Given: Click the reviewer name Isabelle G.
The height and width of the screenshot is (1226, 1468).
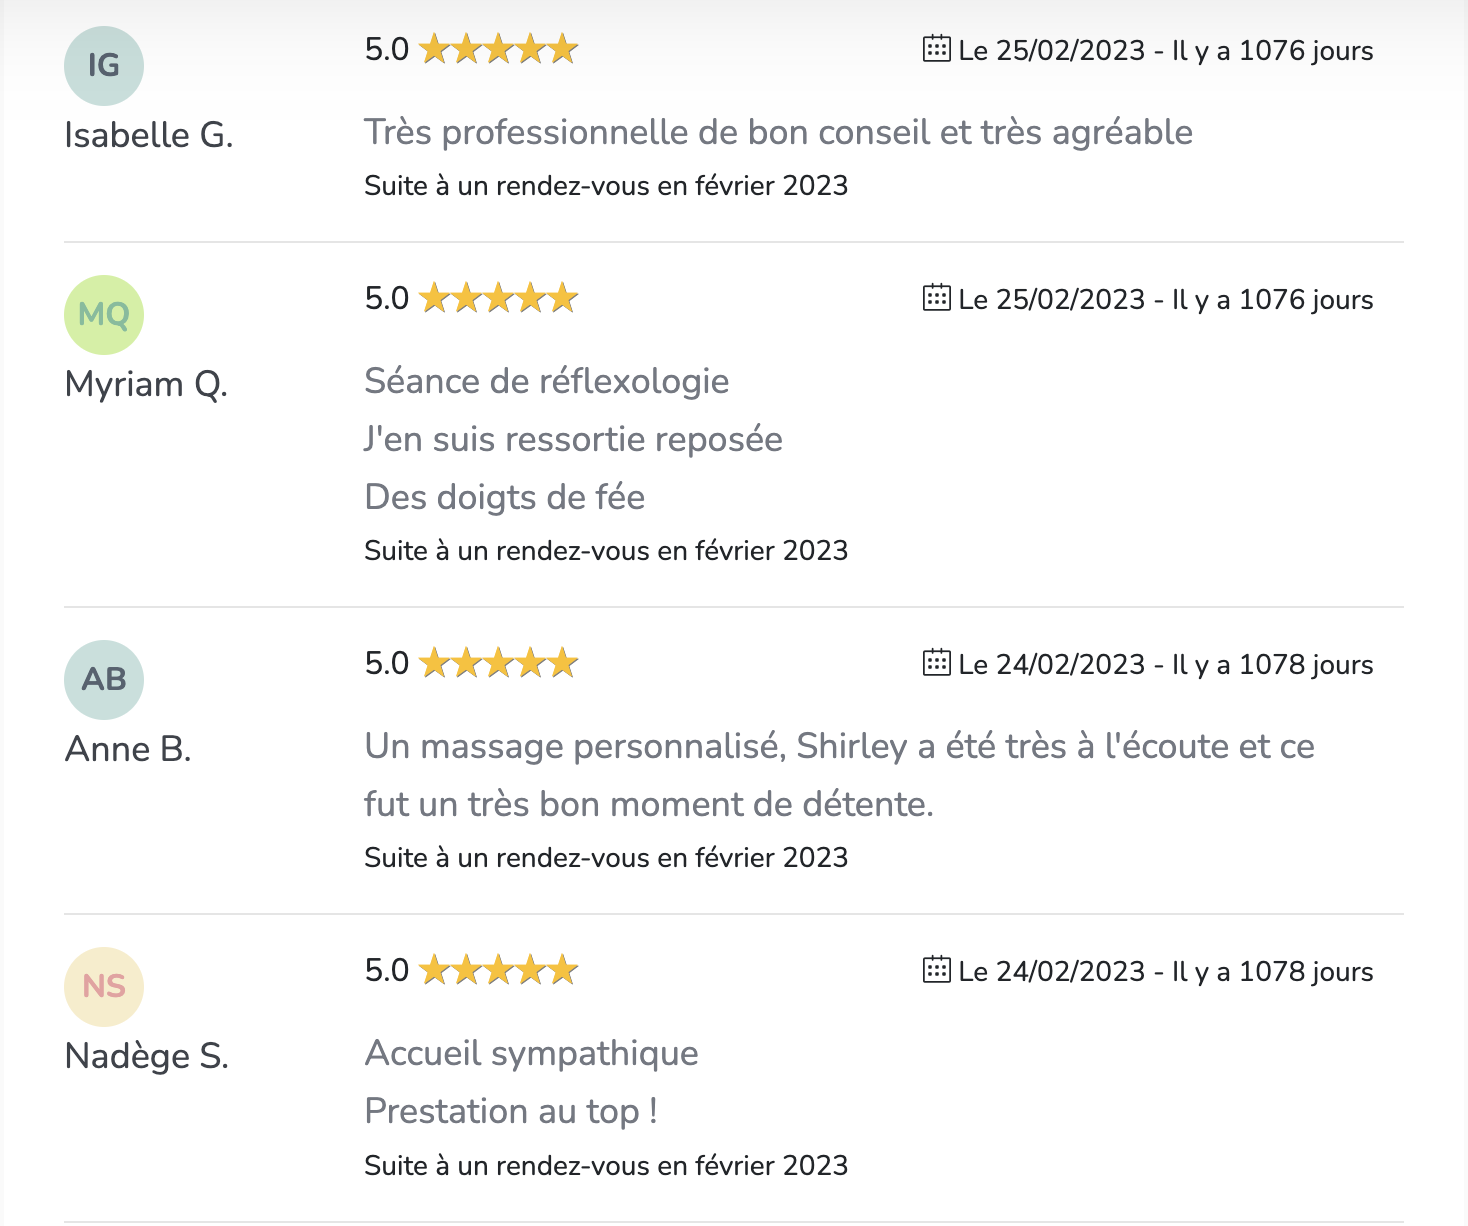Looking at the screenshot, I should click(x=149, y=135).
